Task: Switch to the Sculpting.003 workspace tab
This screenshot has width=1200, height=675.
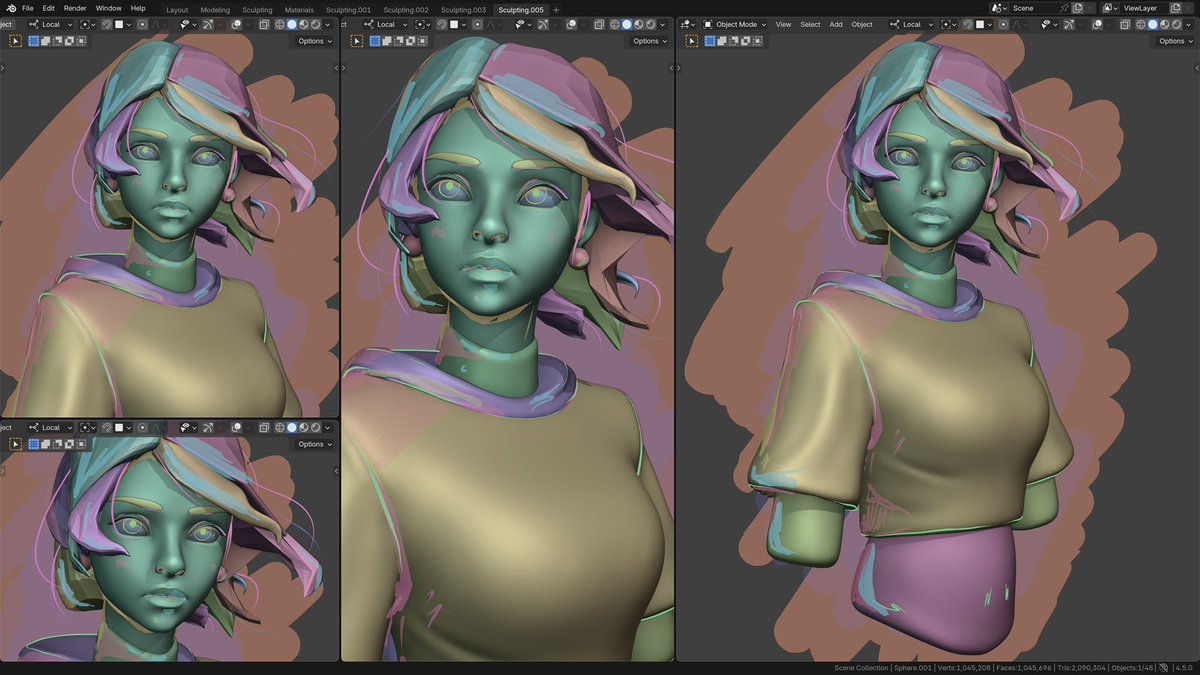Action: (x=463, y=10)
